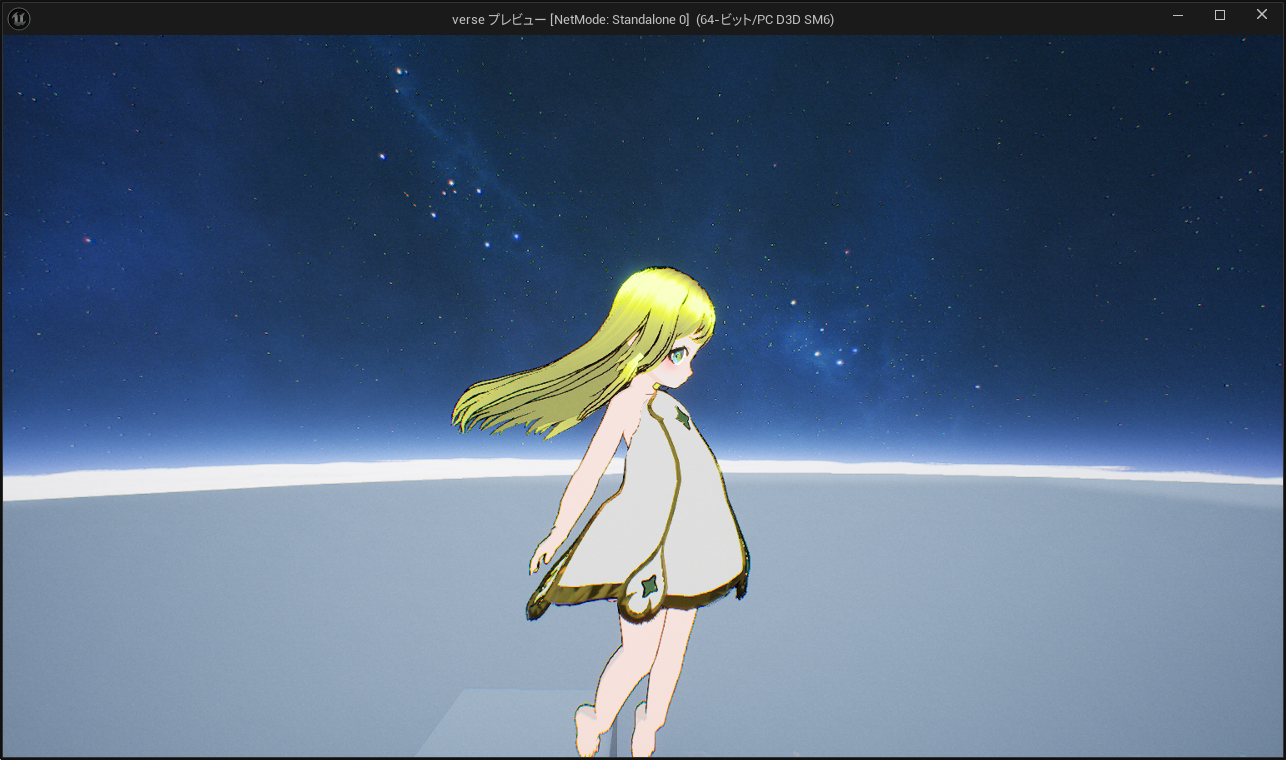
Task: Click the window title text 'verse プレビュー'
Action: click(x=498, y=19)
